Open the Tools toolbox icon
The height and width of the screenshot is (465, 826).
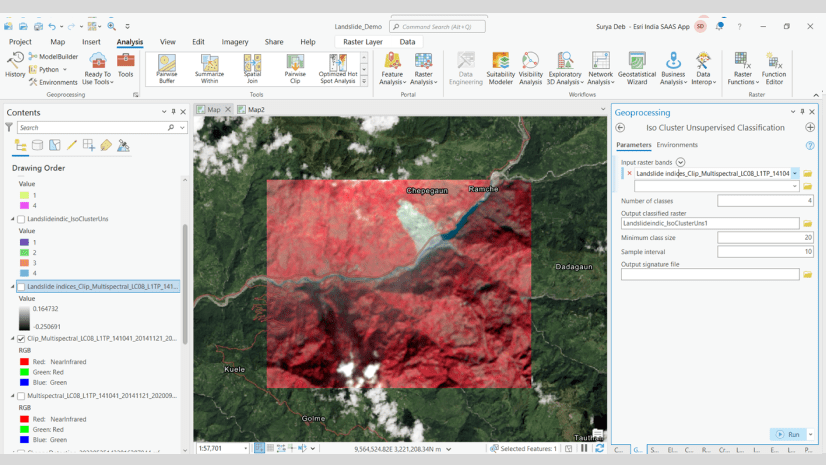pyautogui.click(x=125, y=65)
